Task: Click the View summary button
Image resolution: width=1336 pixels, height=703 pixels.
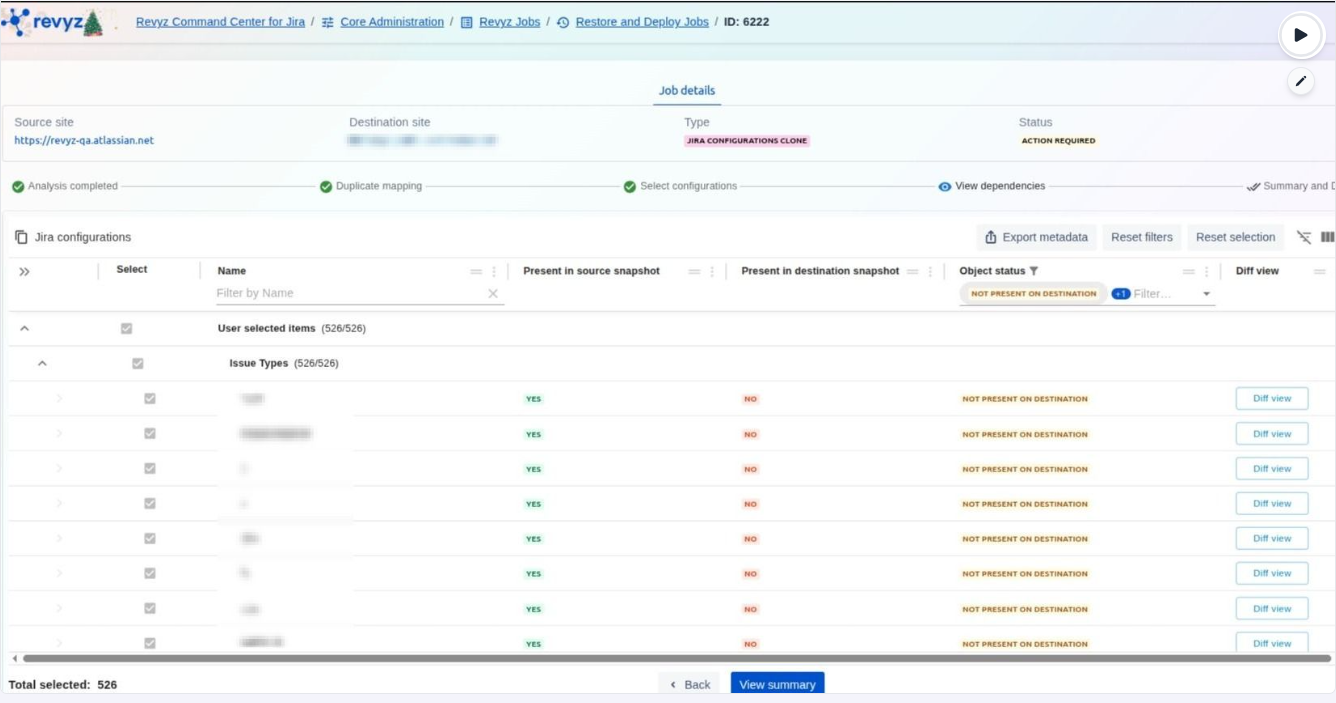Action: pyautogui.click(x=777, y=684)
